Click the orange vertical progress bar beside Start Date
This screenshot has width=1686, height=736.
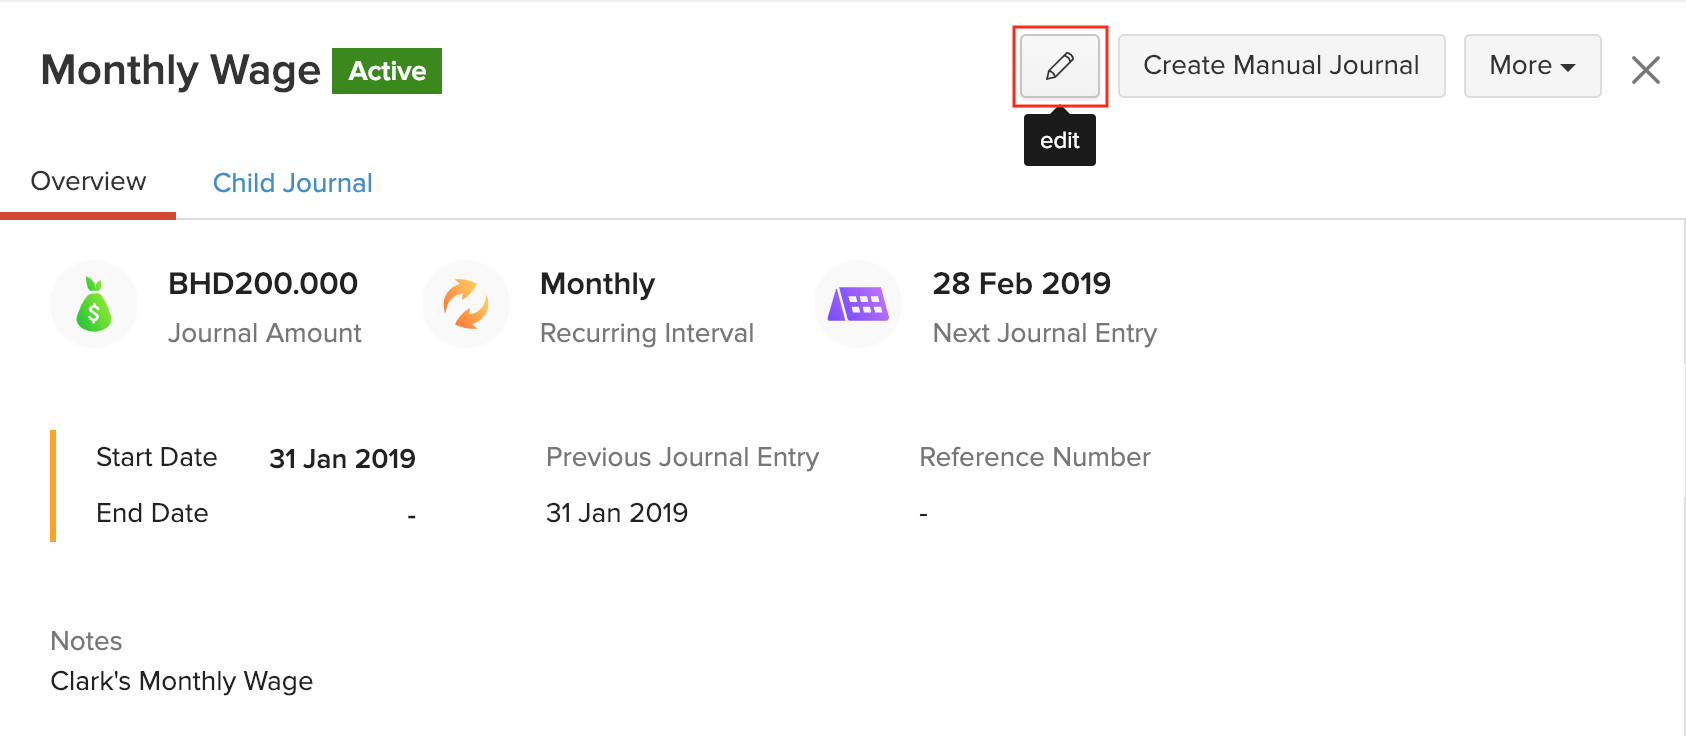point(53,486)
